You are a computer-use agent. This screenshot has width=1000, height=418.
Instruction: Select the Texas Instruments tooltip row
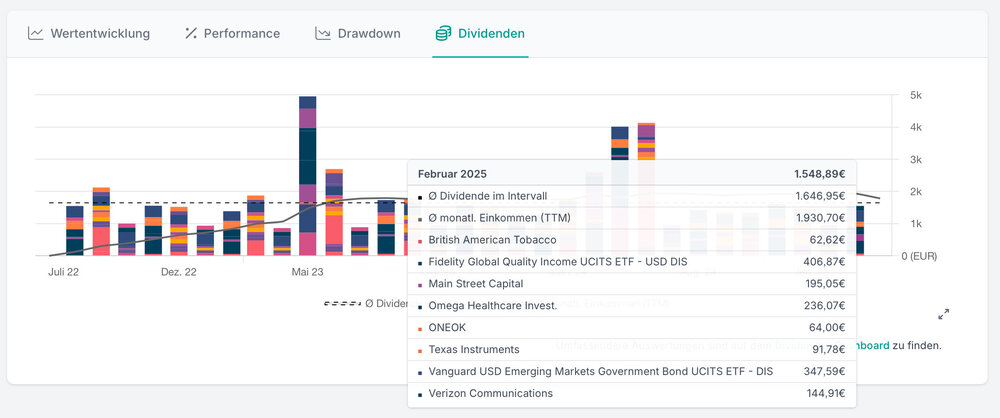474,350
